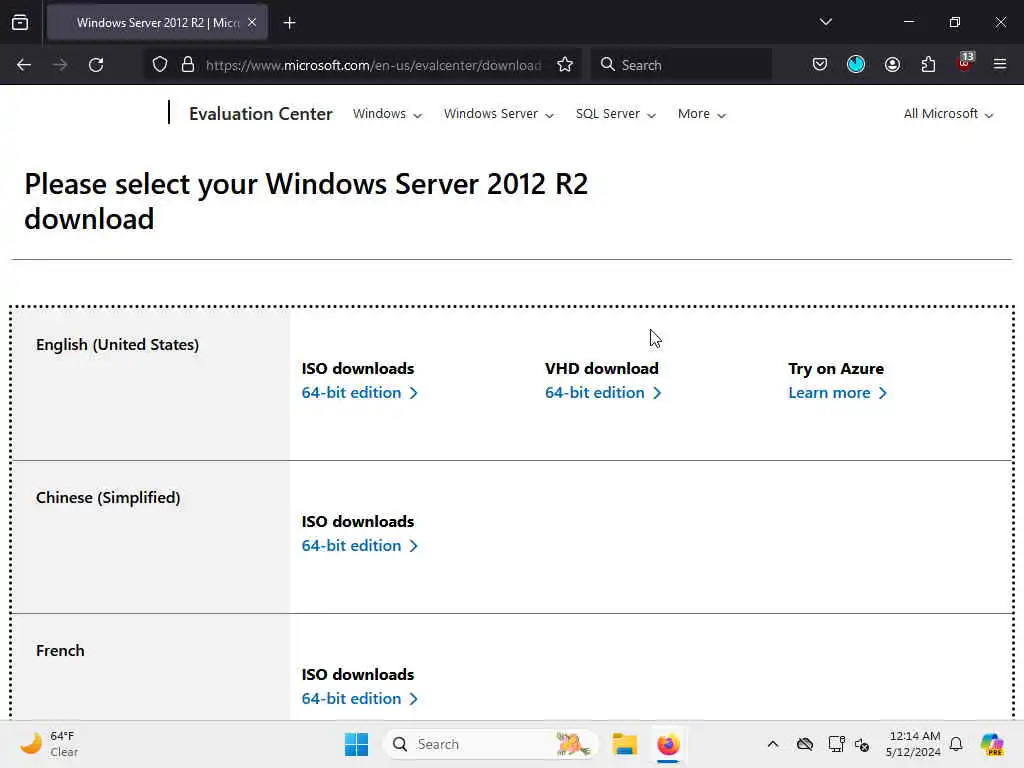Open the red extension with badge 13
1024x768 pixels.
[x=965, y=63]
